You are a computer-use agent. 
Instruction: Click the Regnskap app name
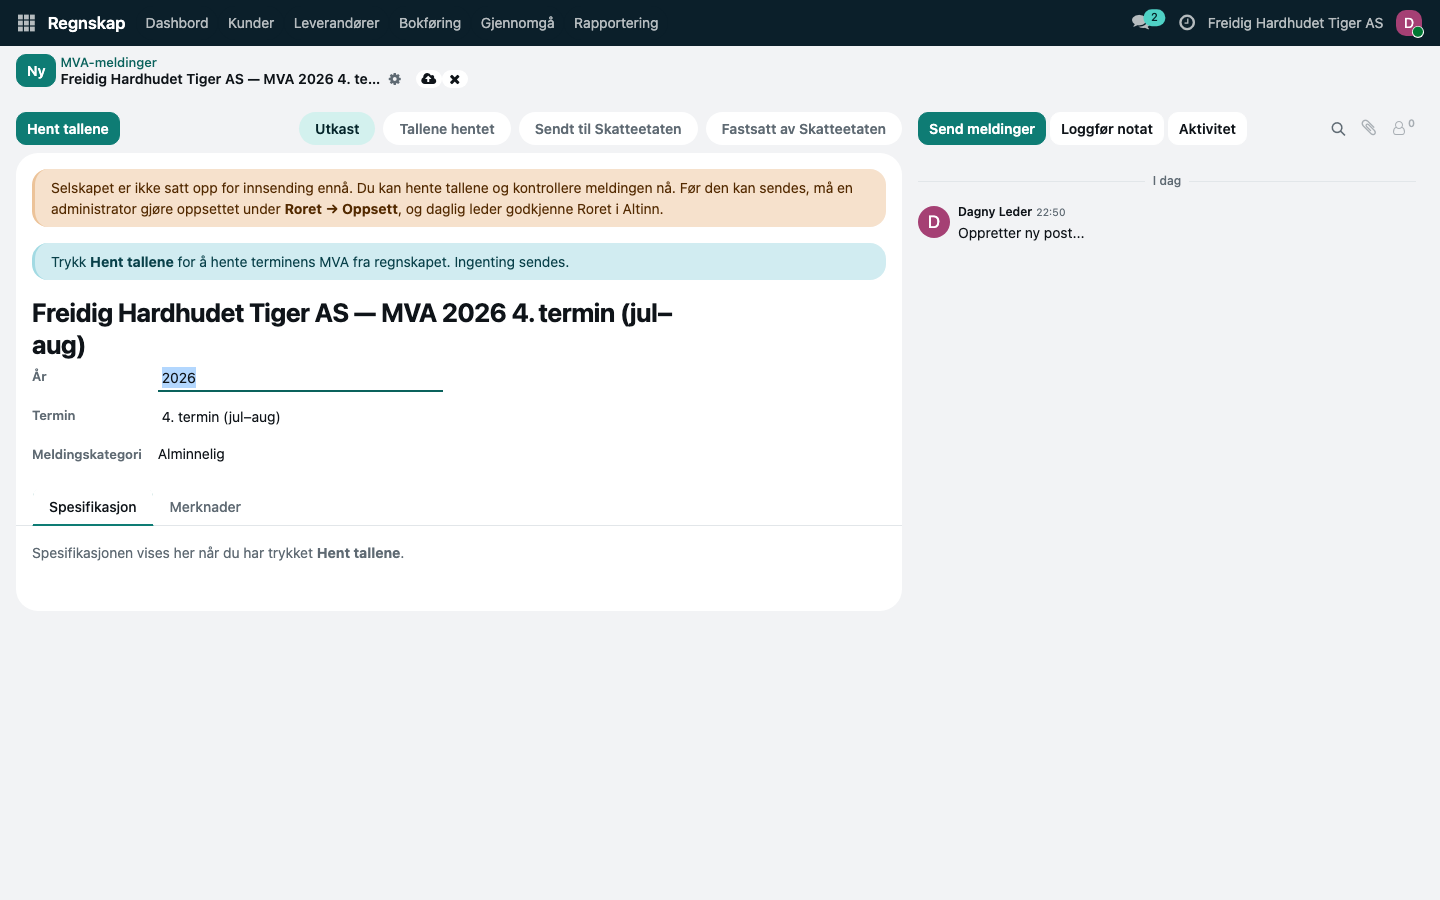(87, 23)
